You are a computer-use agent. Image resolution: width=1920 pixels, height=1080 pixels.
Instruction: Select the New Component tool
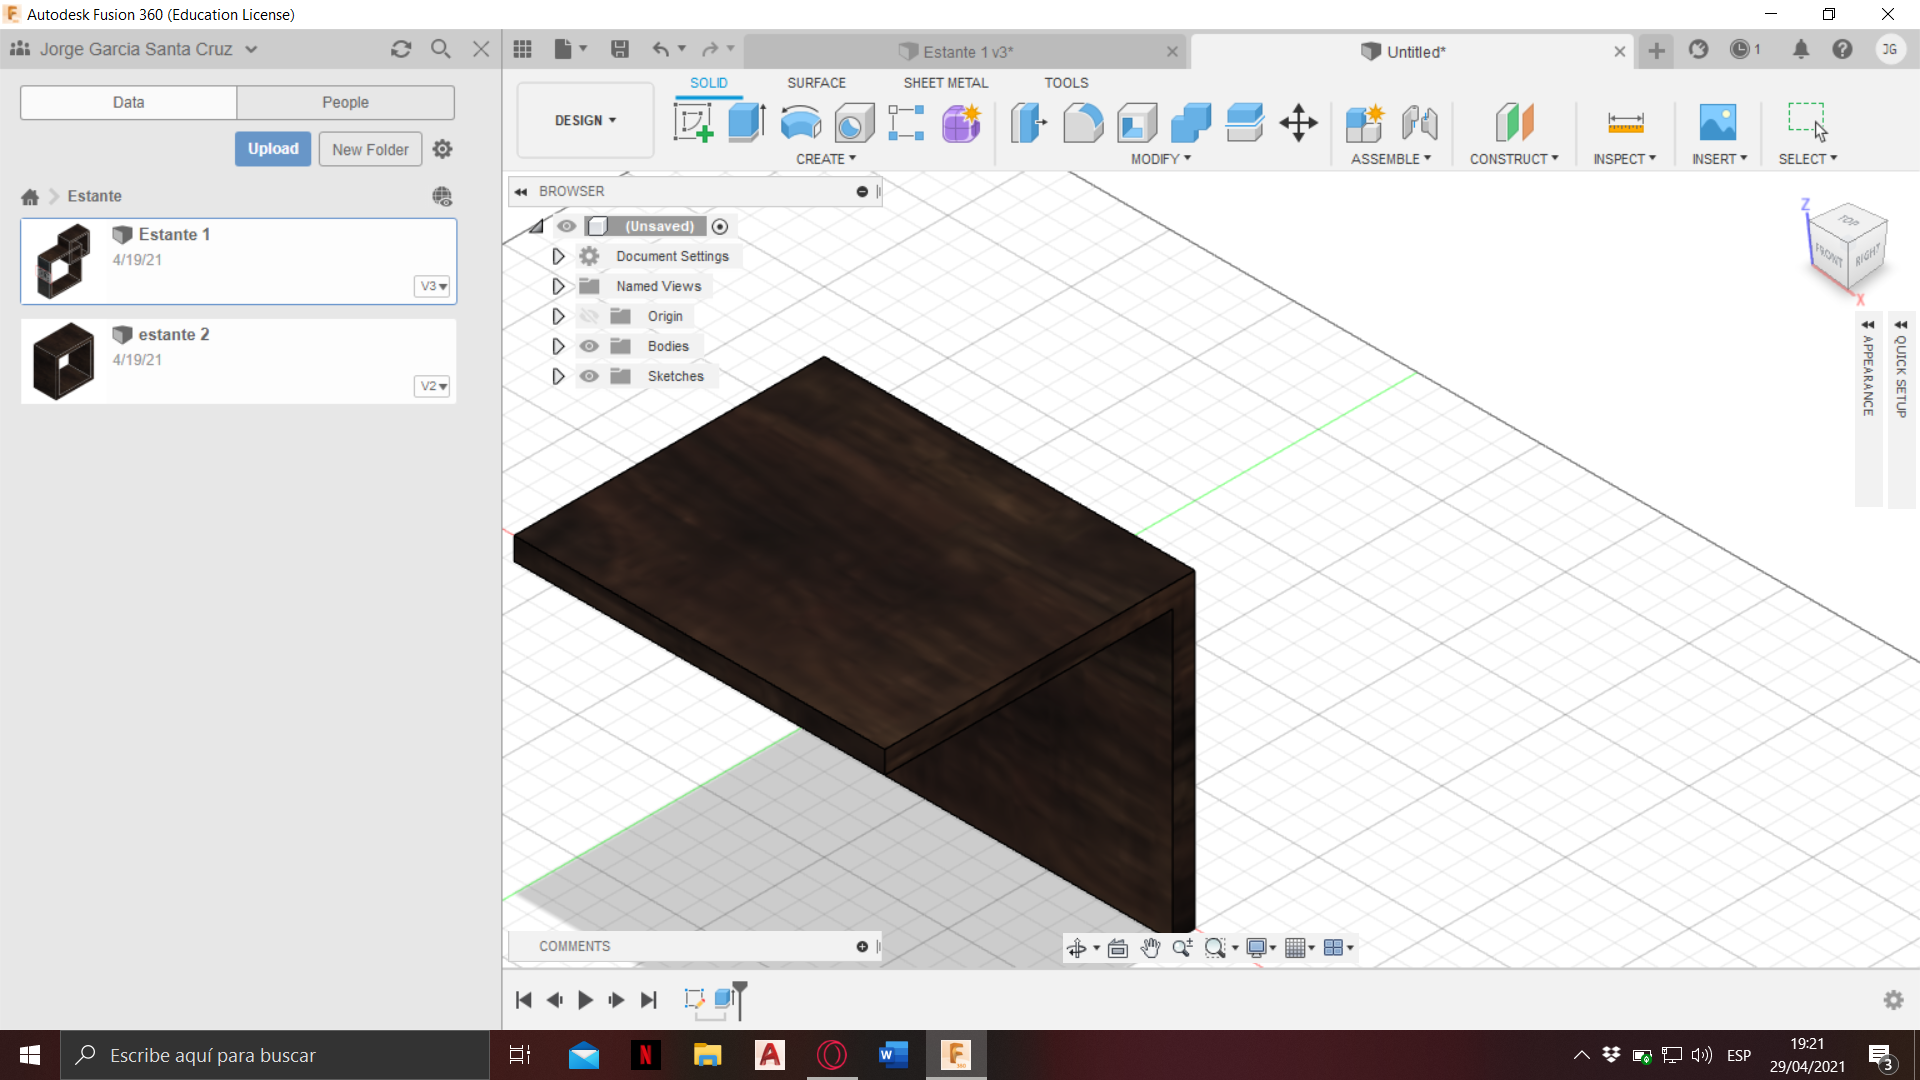(1364, 123)
